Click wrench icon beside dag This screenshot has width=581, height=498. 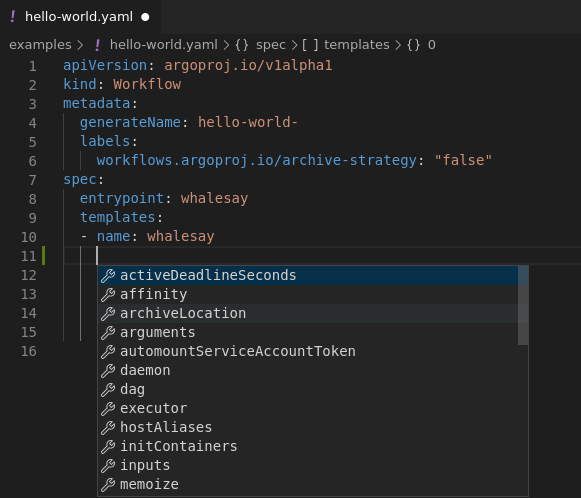108,389
